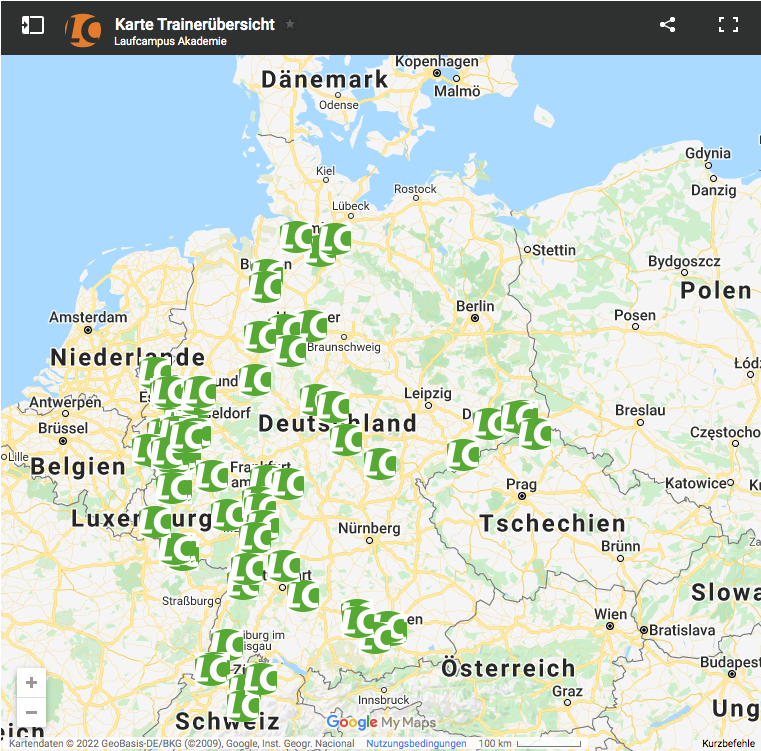Select leftmost LC marker of Hamburg cluster
Viewport: 761px width, 751px height.
pos(296,237)
